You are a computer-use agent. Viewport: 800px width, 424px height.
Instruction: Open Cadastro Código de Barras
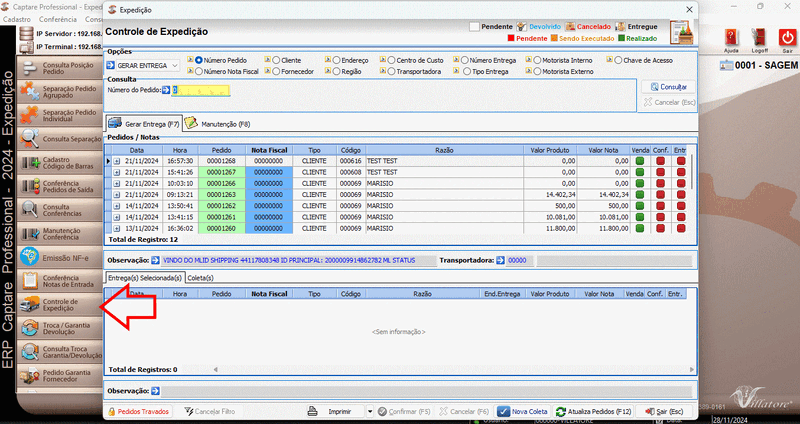(60, 163)
